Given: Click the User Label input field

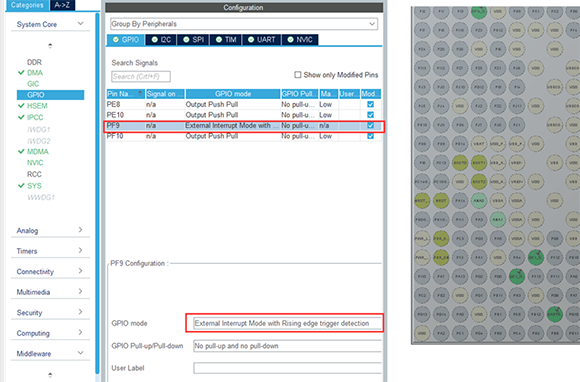Looking at the screenshot, I should tap(287, 368).
